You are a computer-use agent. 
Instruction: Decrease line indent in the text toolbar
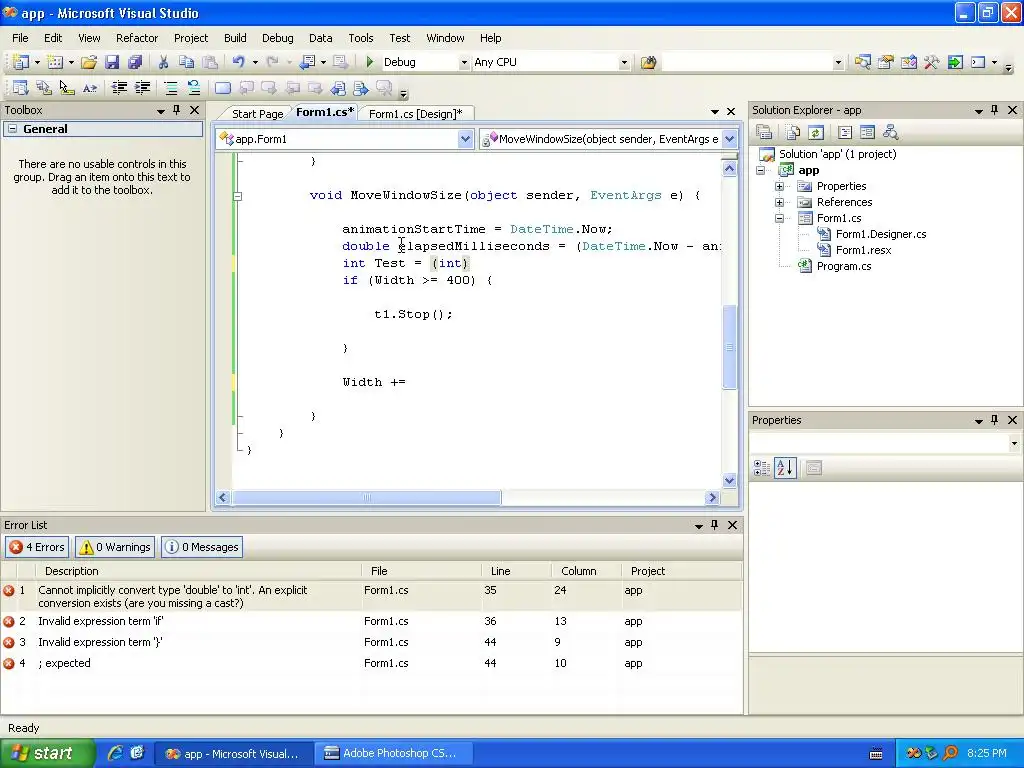119,88
